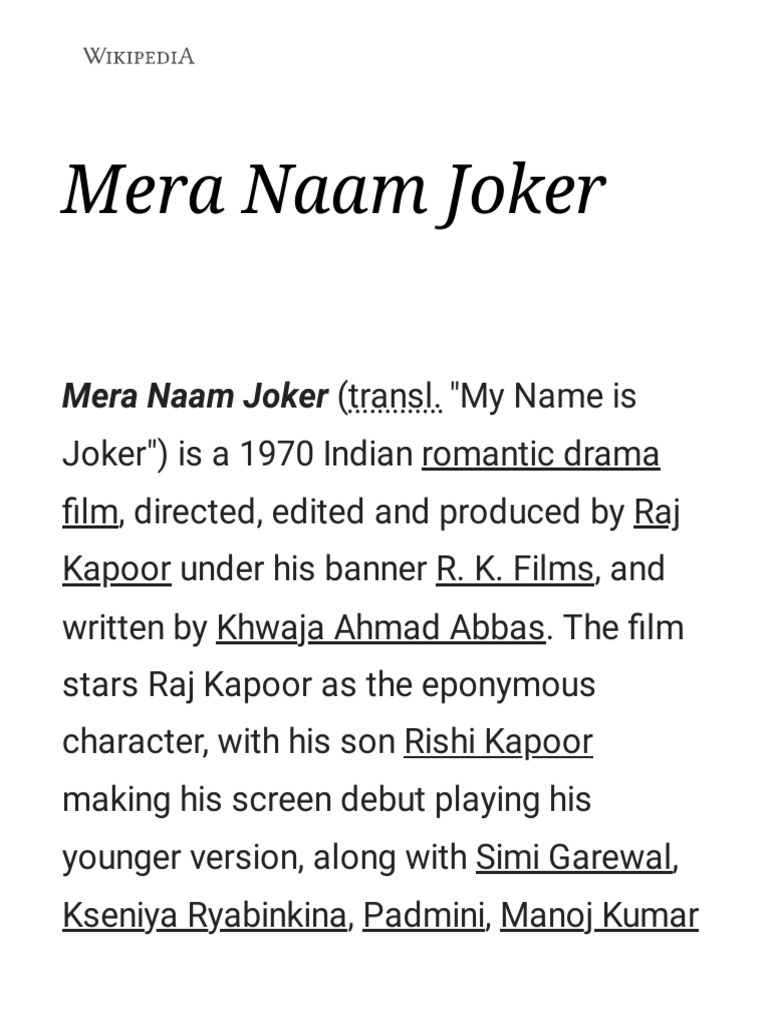
Task: Open the Simi Garewal link
Action: (x=574, y=857)
